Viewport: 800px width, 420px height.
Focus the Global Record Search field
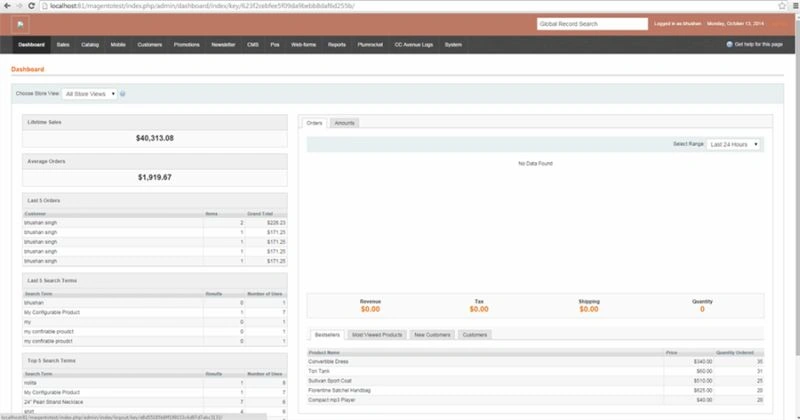point(592,24)
